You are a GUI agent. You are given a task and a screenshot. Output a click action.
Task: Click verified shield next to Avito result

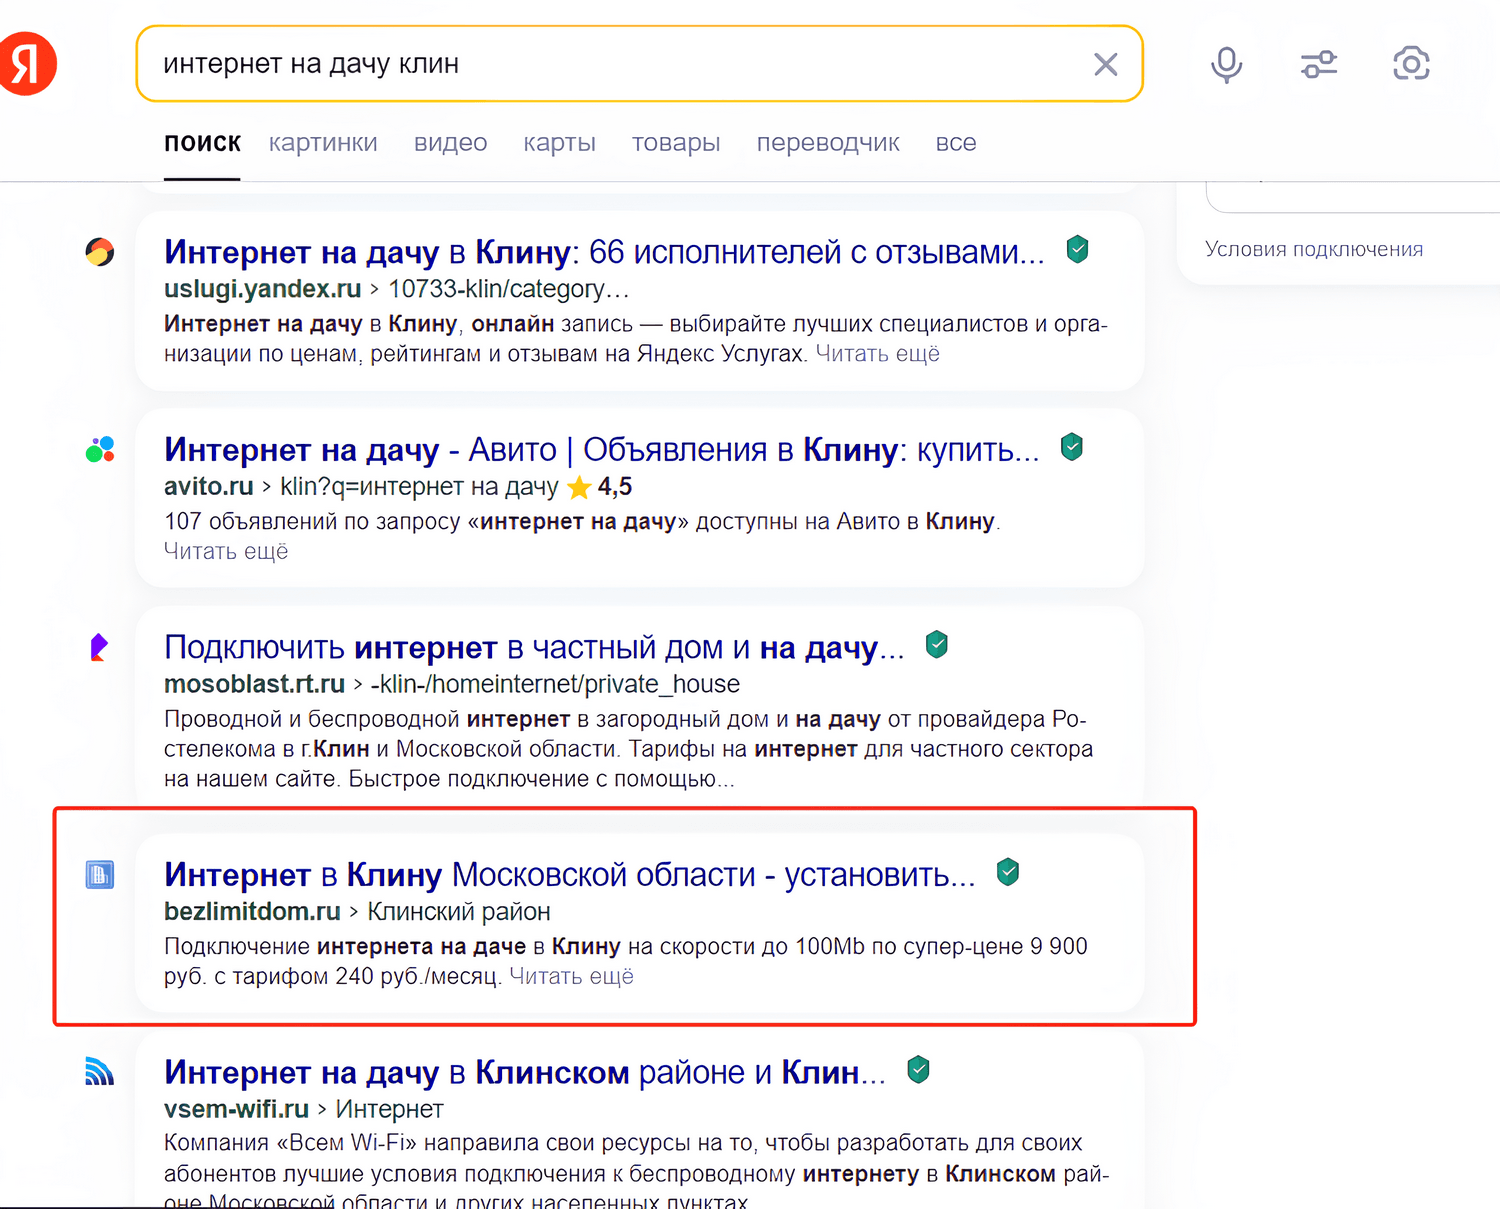click(x=1071, y=447)
